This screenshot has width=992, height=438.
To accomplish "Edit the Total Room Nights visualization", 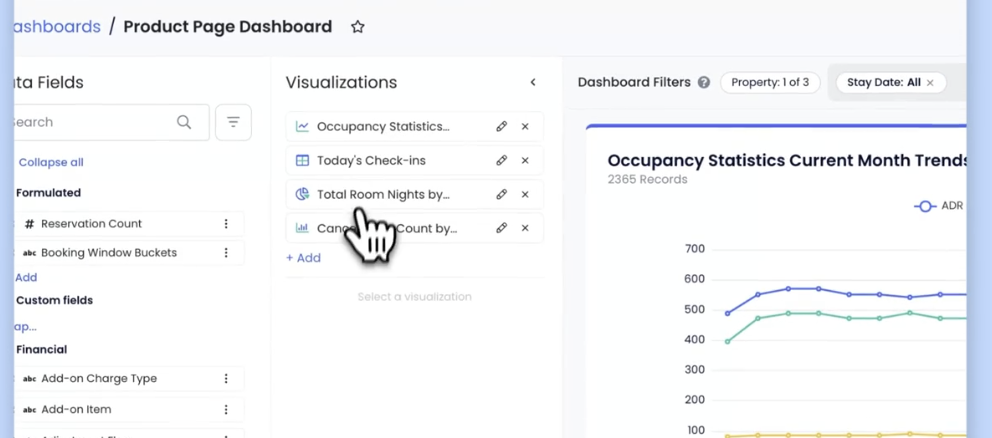I will pos(502,194).
